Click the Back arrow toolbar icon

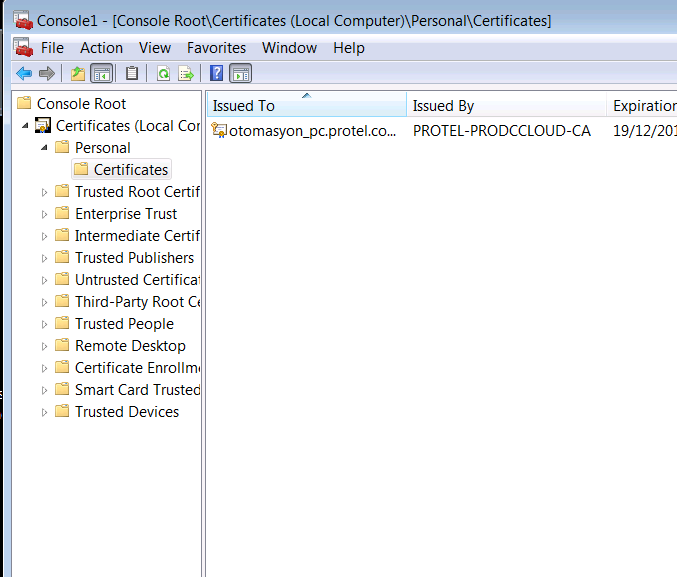[x=24, y=73]
